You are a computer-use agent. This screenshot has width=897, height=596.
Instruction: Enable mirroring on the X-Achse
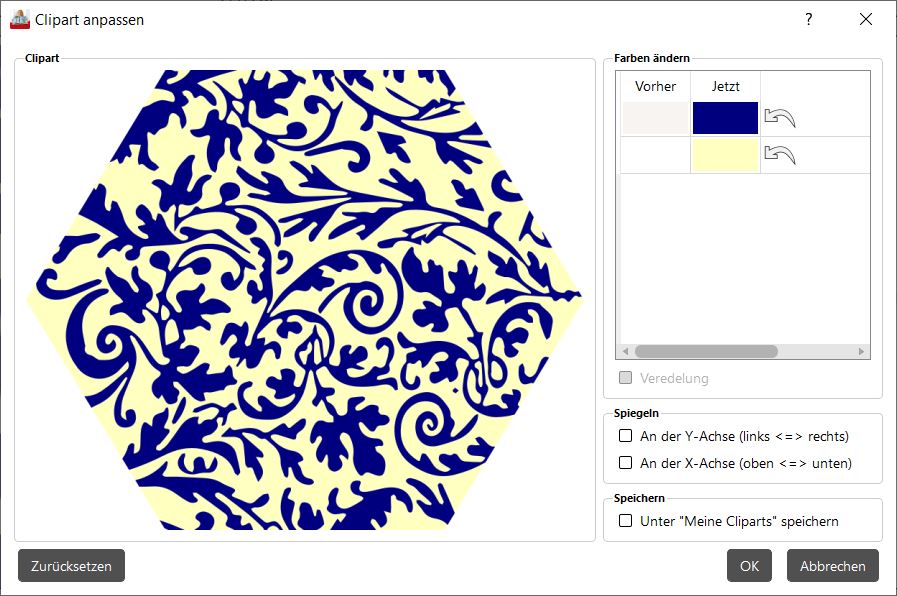[625, 463]
